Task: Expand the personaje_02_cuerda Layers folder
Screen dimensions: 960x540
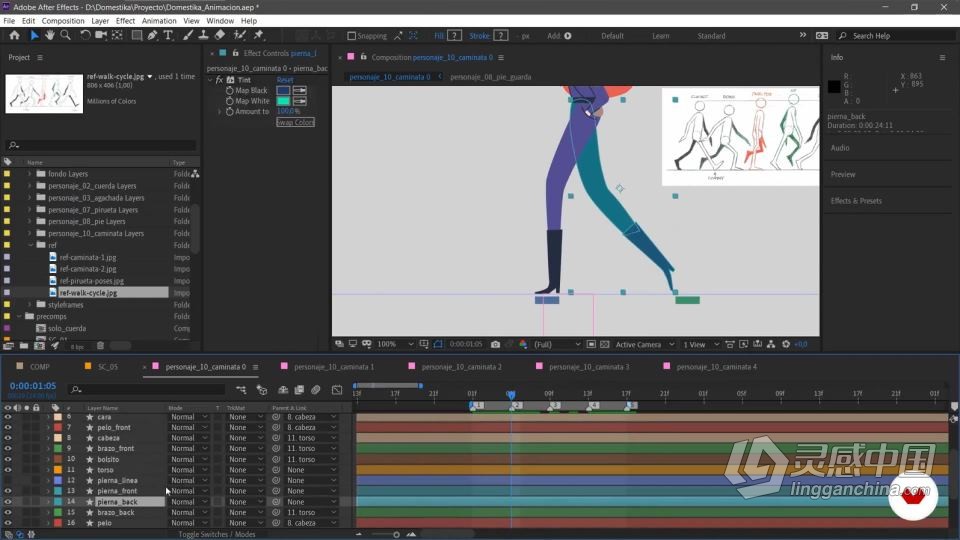Action: [x=29, y=186]
